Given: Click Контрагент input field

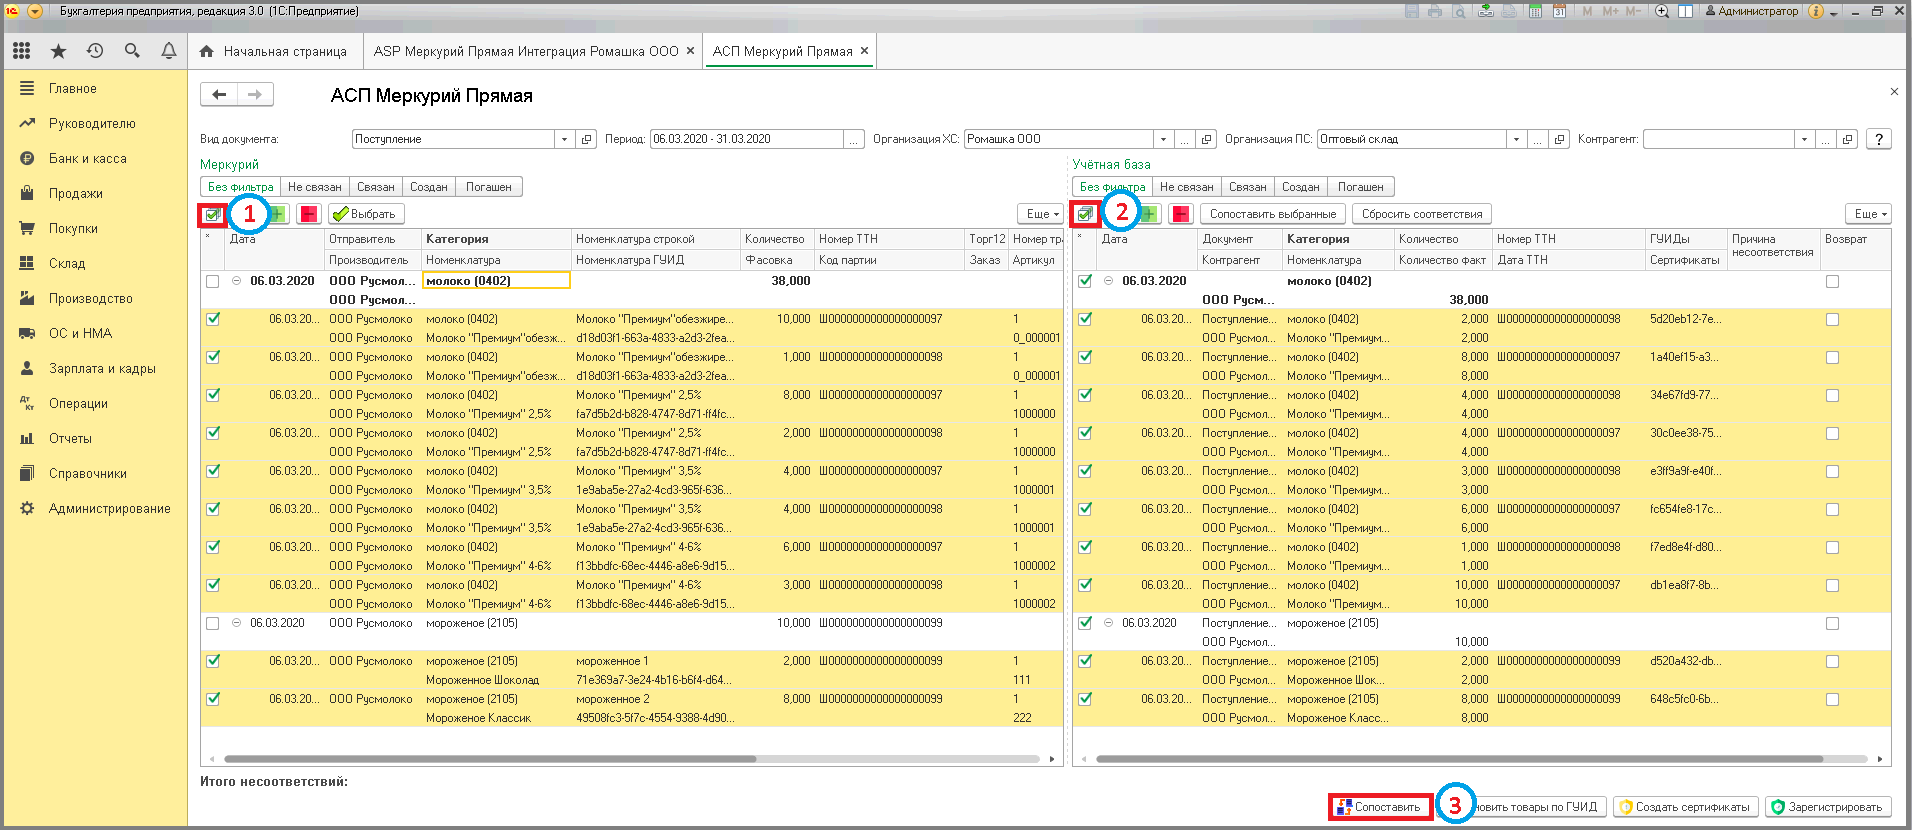Looking at the screenshot, I should (x=1719, y=139).
